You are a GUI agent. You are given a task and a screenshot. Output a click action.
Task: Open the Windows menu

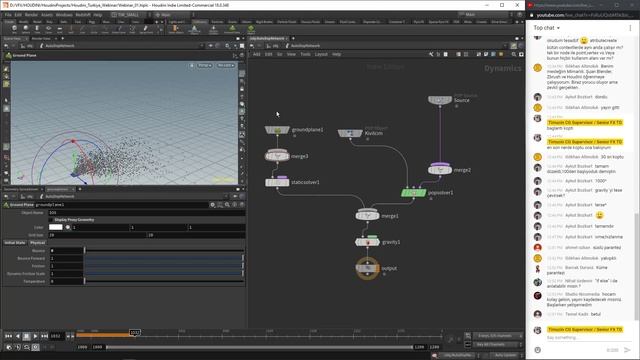64,15
